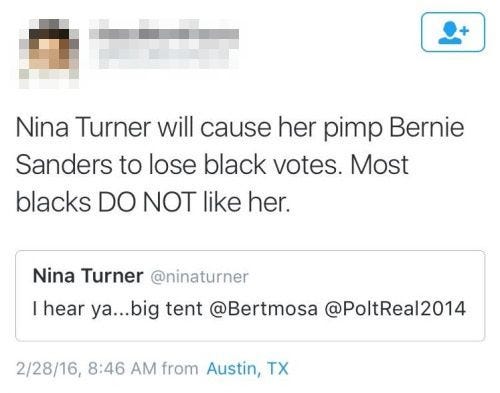Viewport: 500px width, 393px height.
Task: Click the words 'Bernie' in the tweet
Action: coord(426,127)
